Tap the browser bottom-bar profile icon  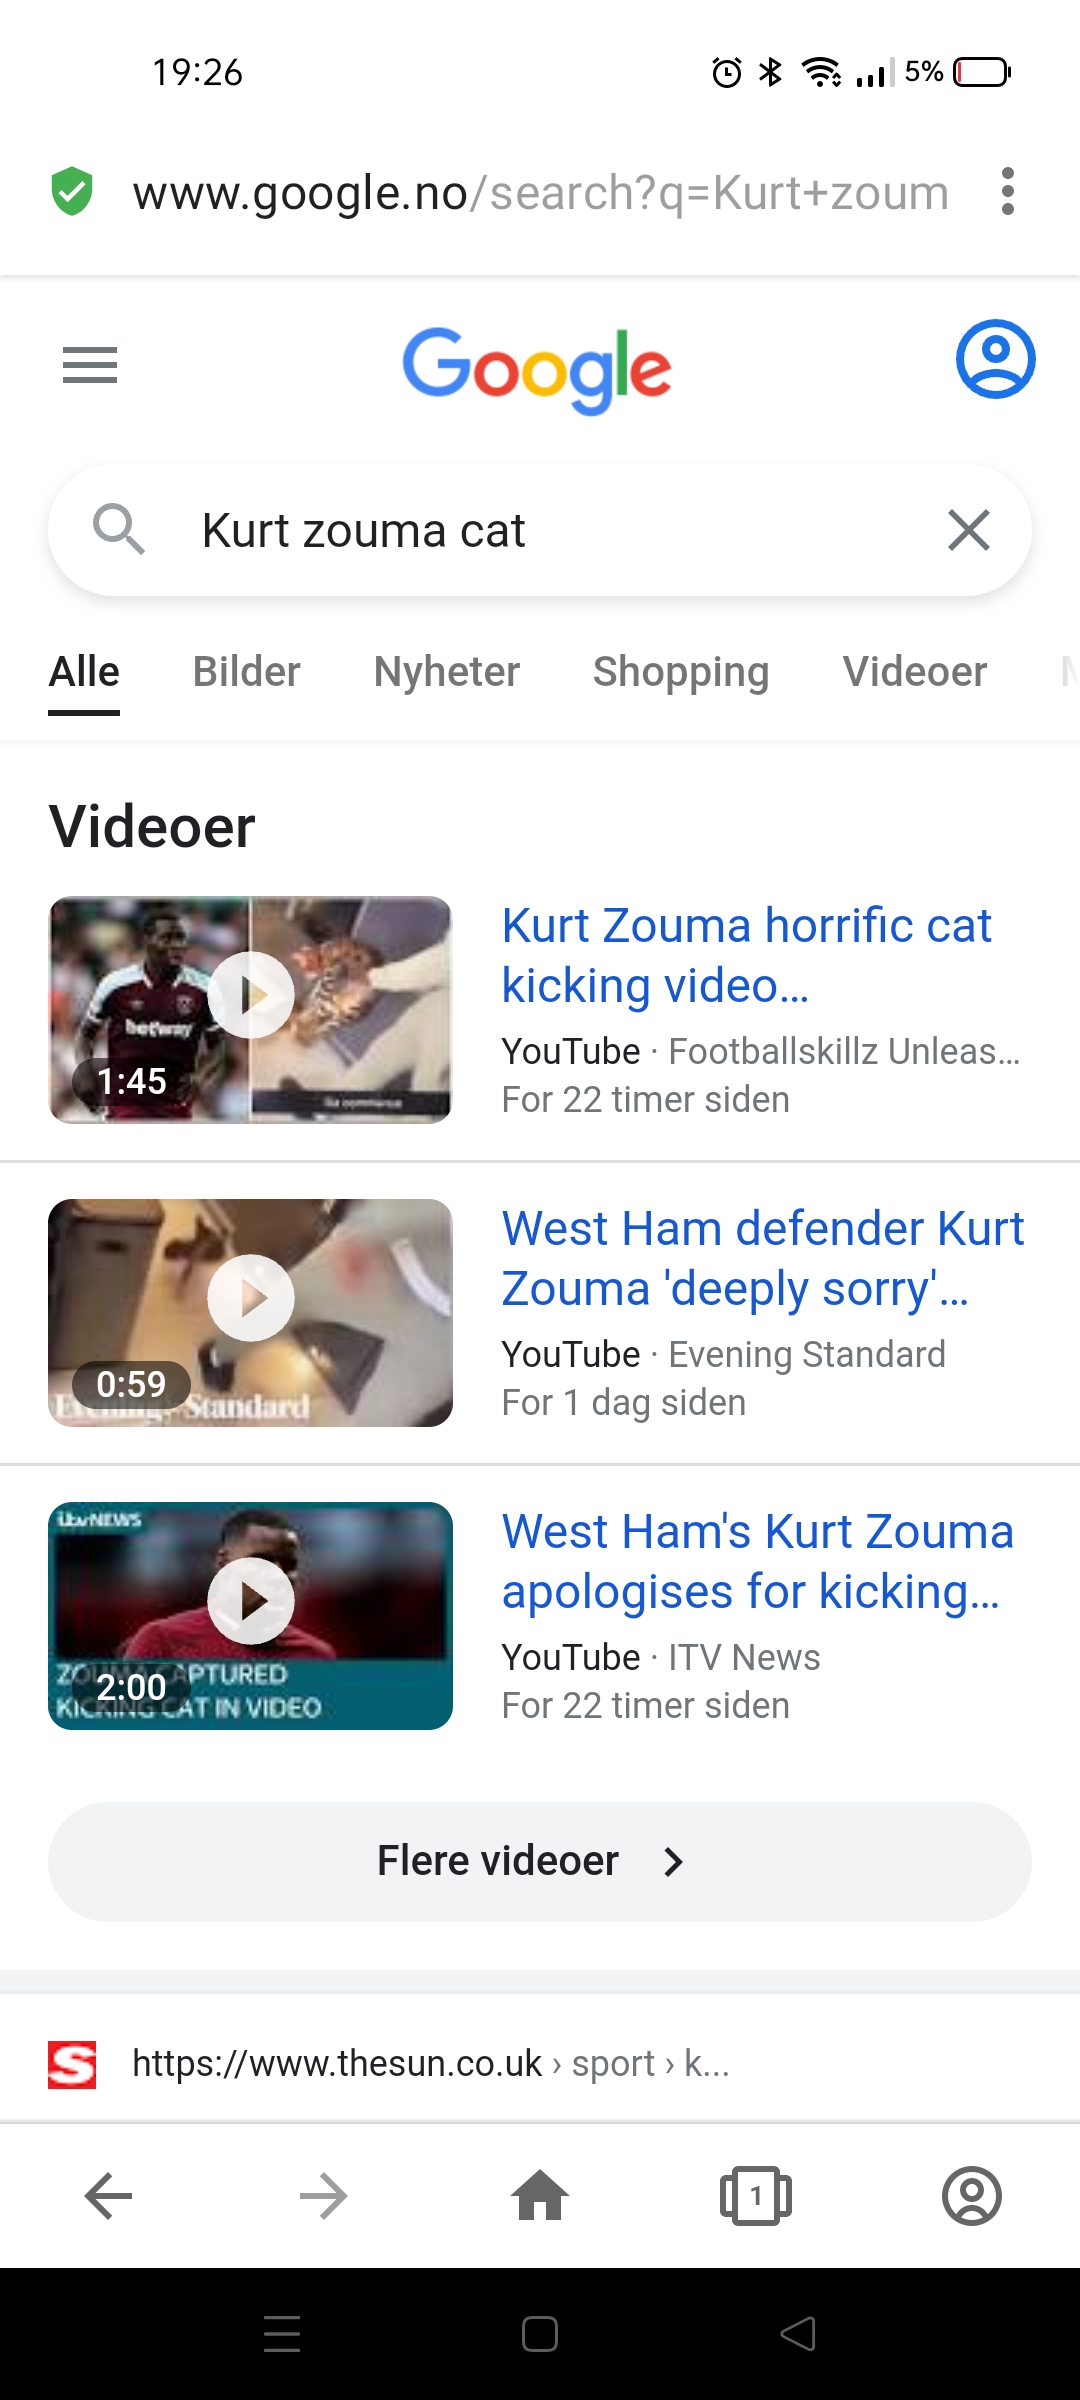point(972,2196)
